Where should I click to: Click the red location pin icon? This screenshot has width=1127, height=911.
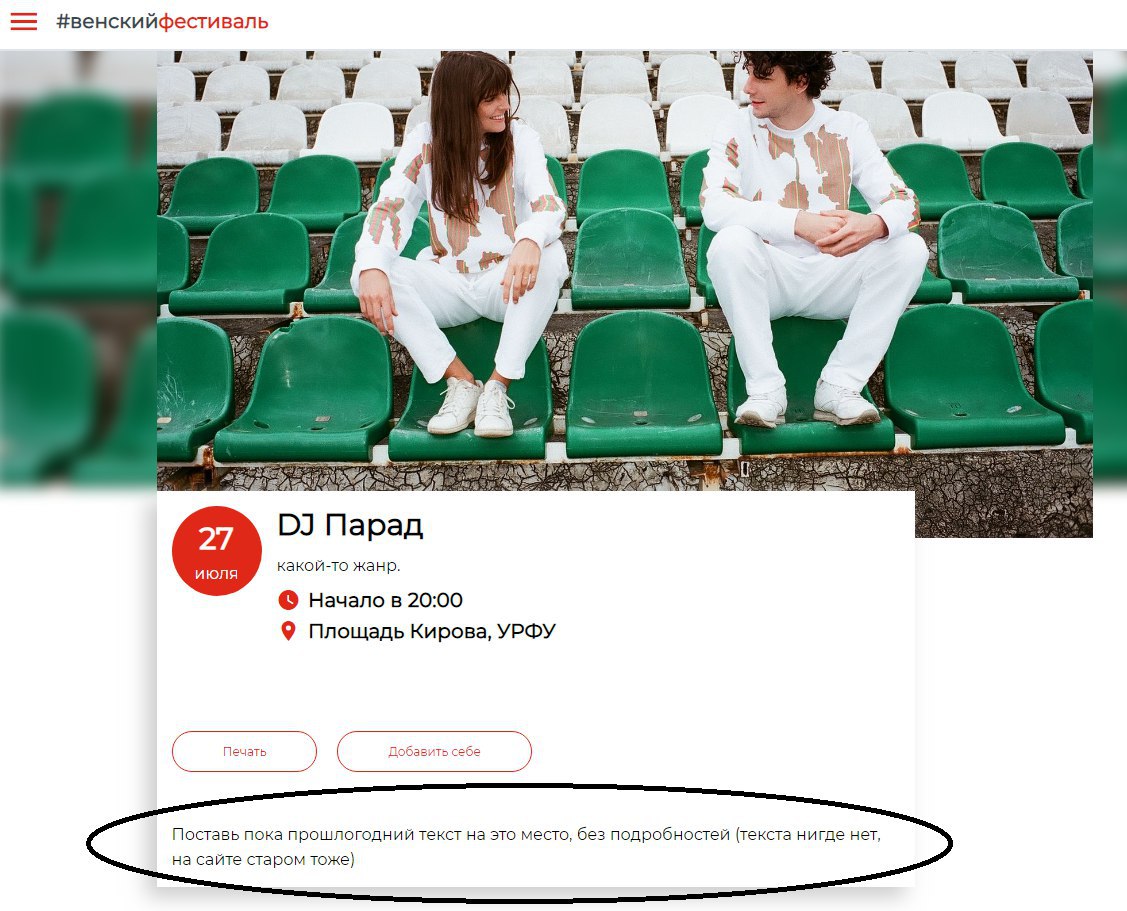tap(288, 631)
